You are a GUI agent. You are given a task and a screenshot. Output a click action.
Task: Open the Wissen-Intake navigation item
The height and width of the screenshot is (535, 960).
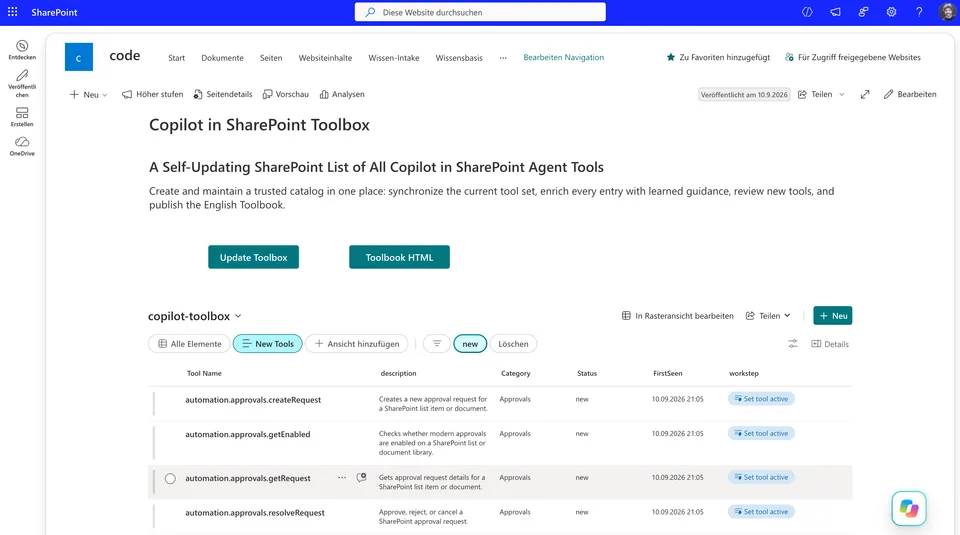tap(394, 58)
